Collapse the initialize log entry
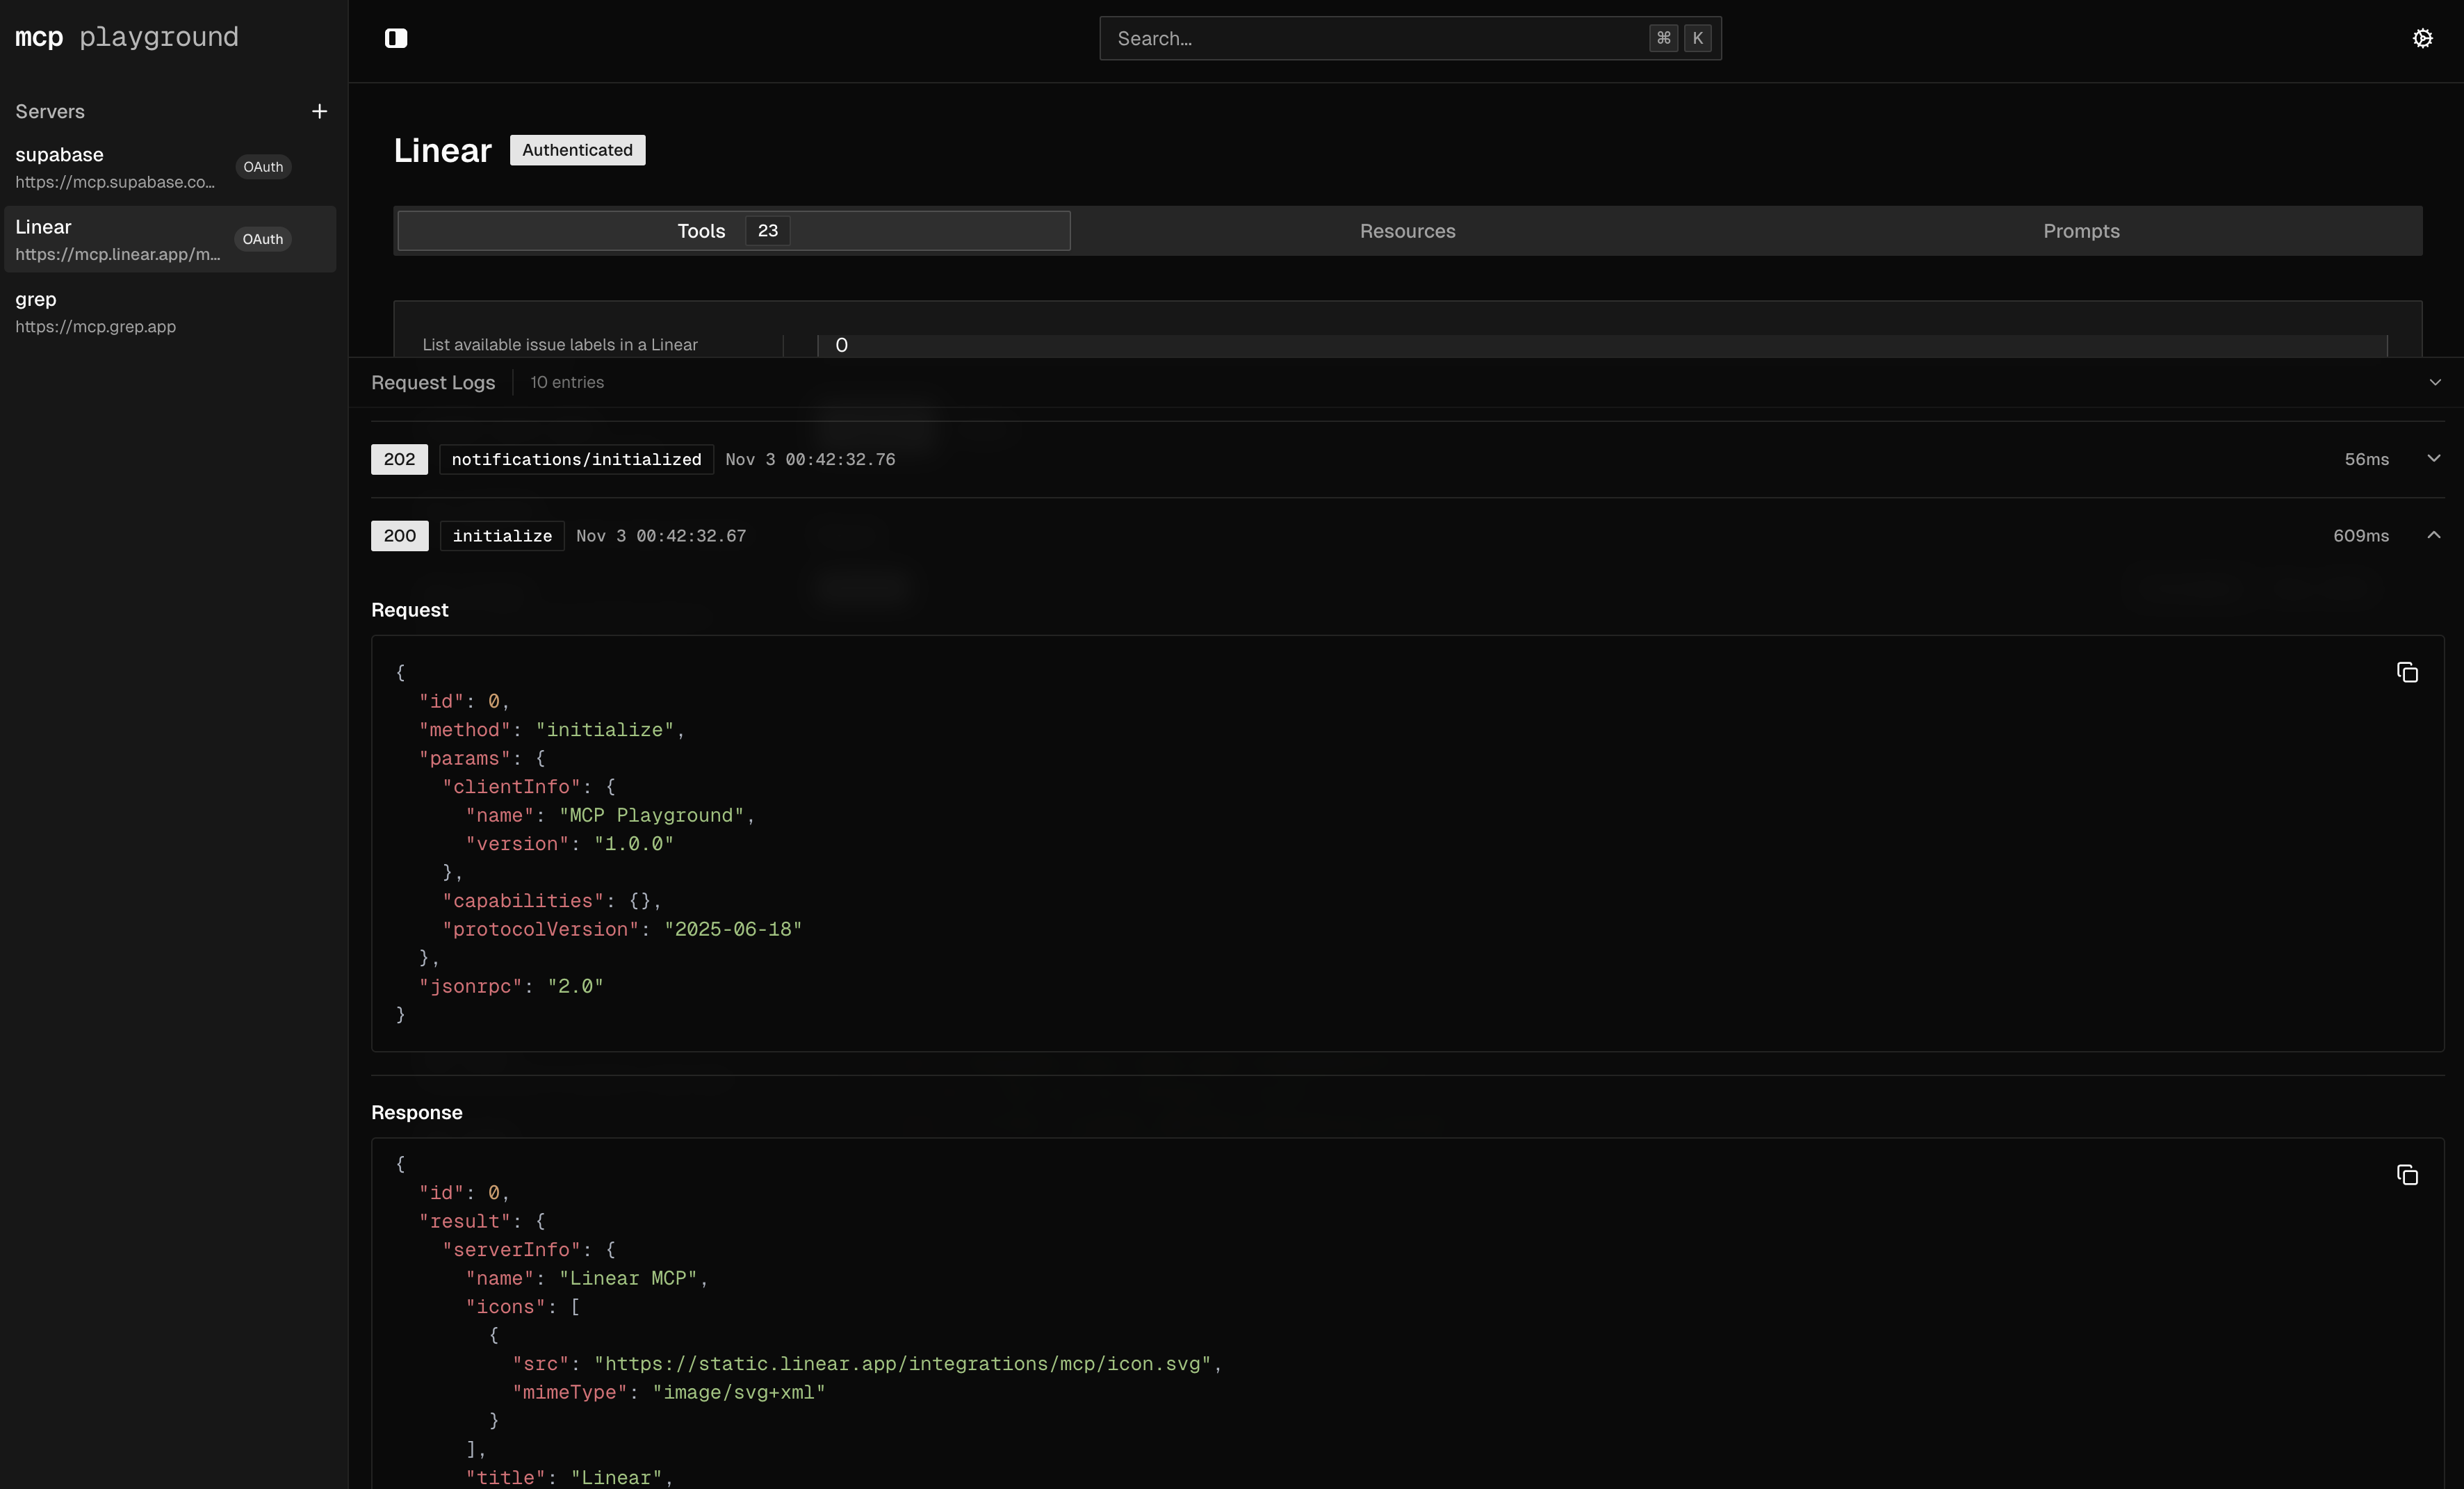 [2436, 535]
